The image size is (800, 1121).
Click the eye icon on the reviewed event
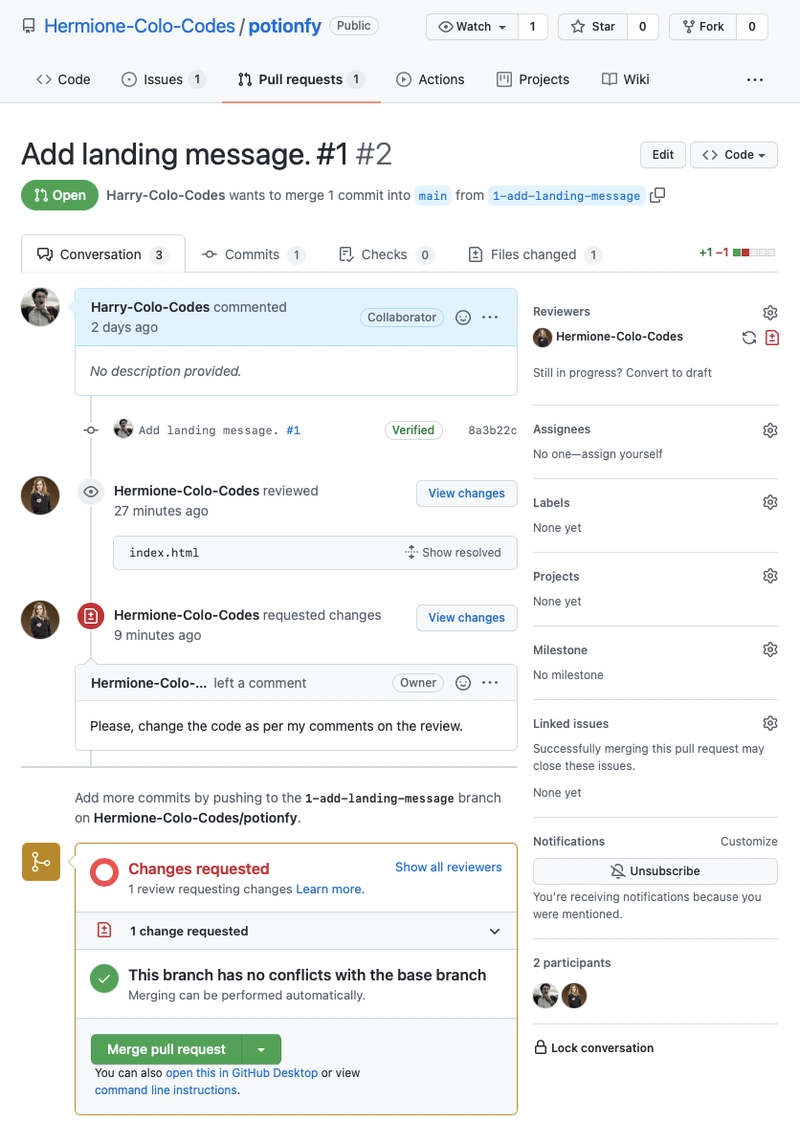[91, 492]
